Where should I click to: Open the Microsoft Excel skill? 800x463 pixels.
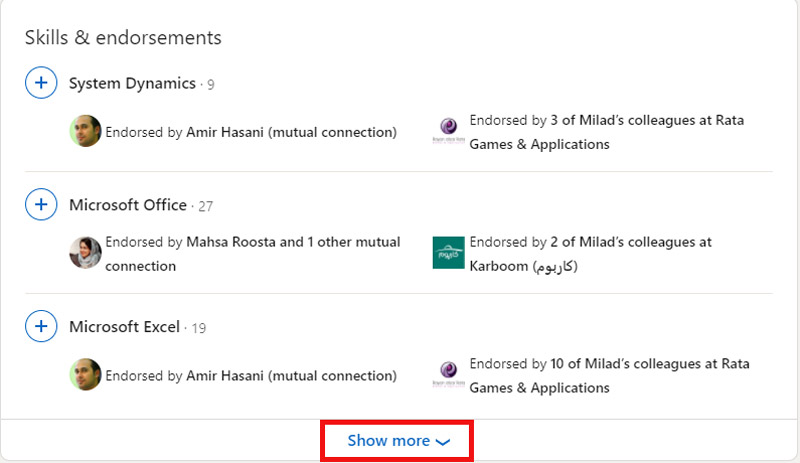tap(124, 327)
